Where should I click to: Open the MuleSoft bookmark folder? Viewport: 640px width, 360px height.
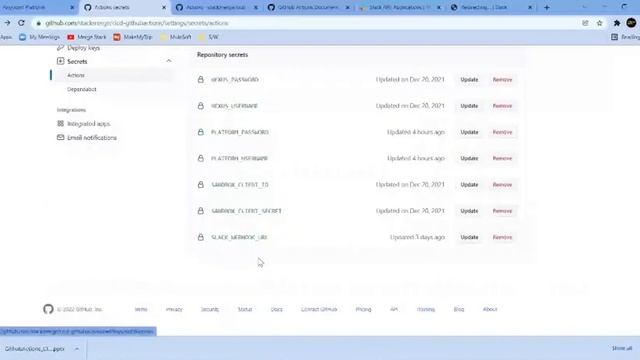[x=176, y=37]
